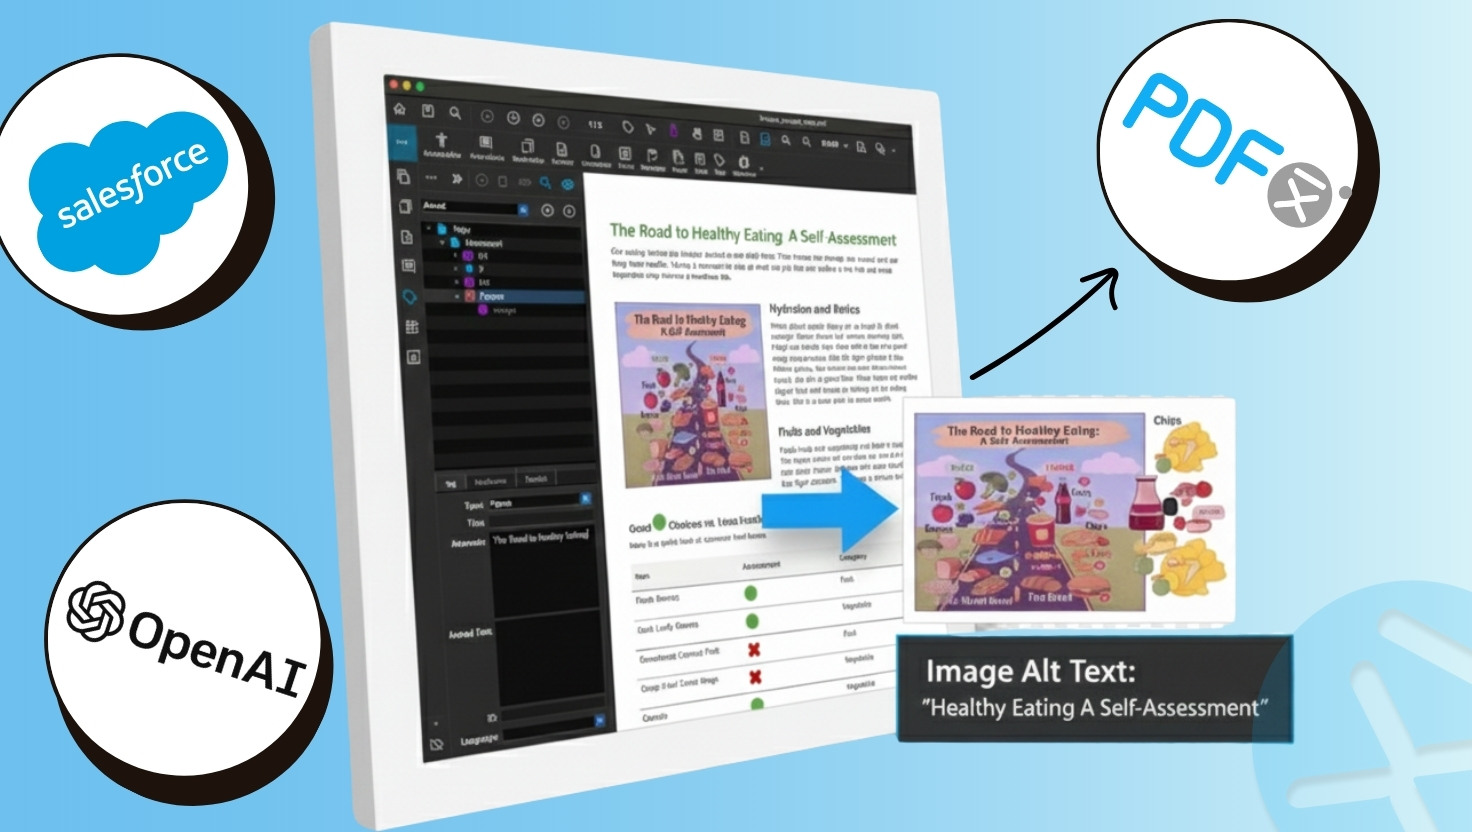
Task: Select the purple highlighter tool in the toolbar
Action: click(673, 131)
